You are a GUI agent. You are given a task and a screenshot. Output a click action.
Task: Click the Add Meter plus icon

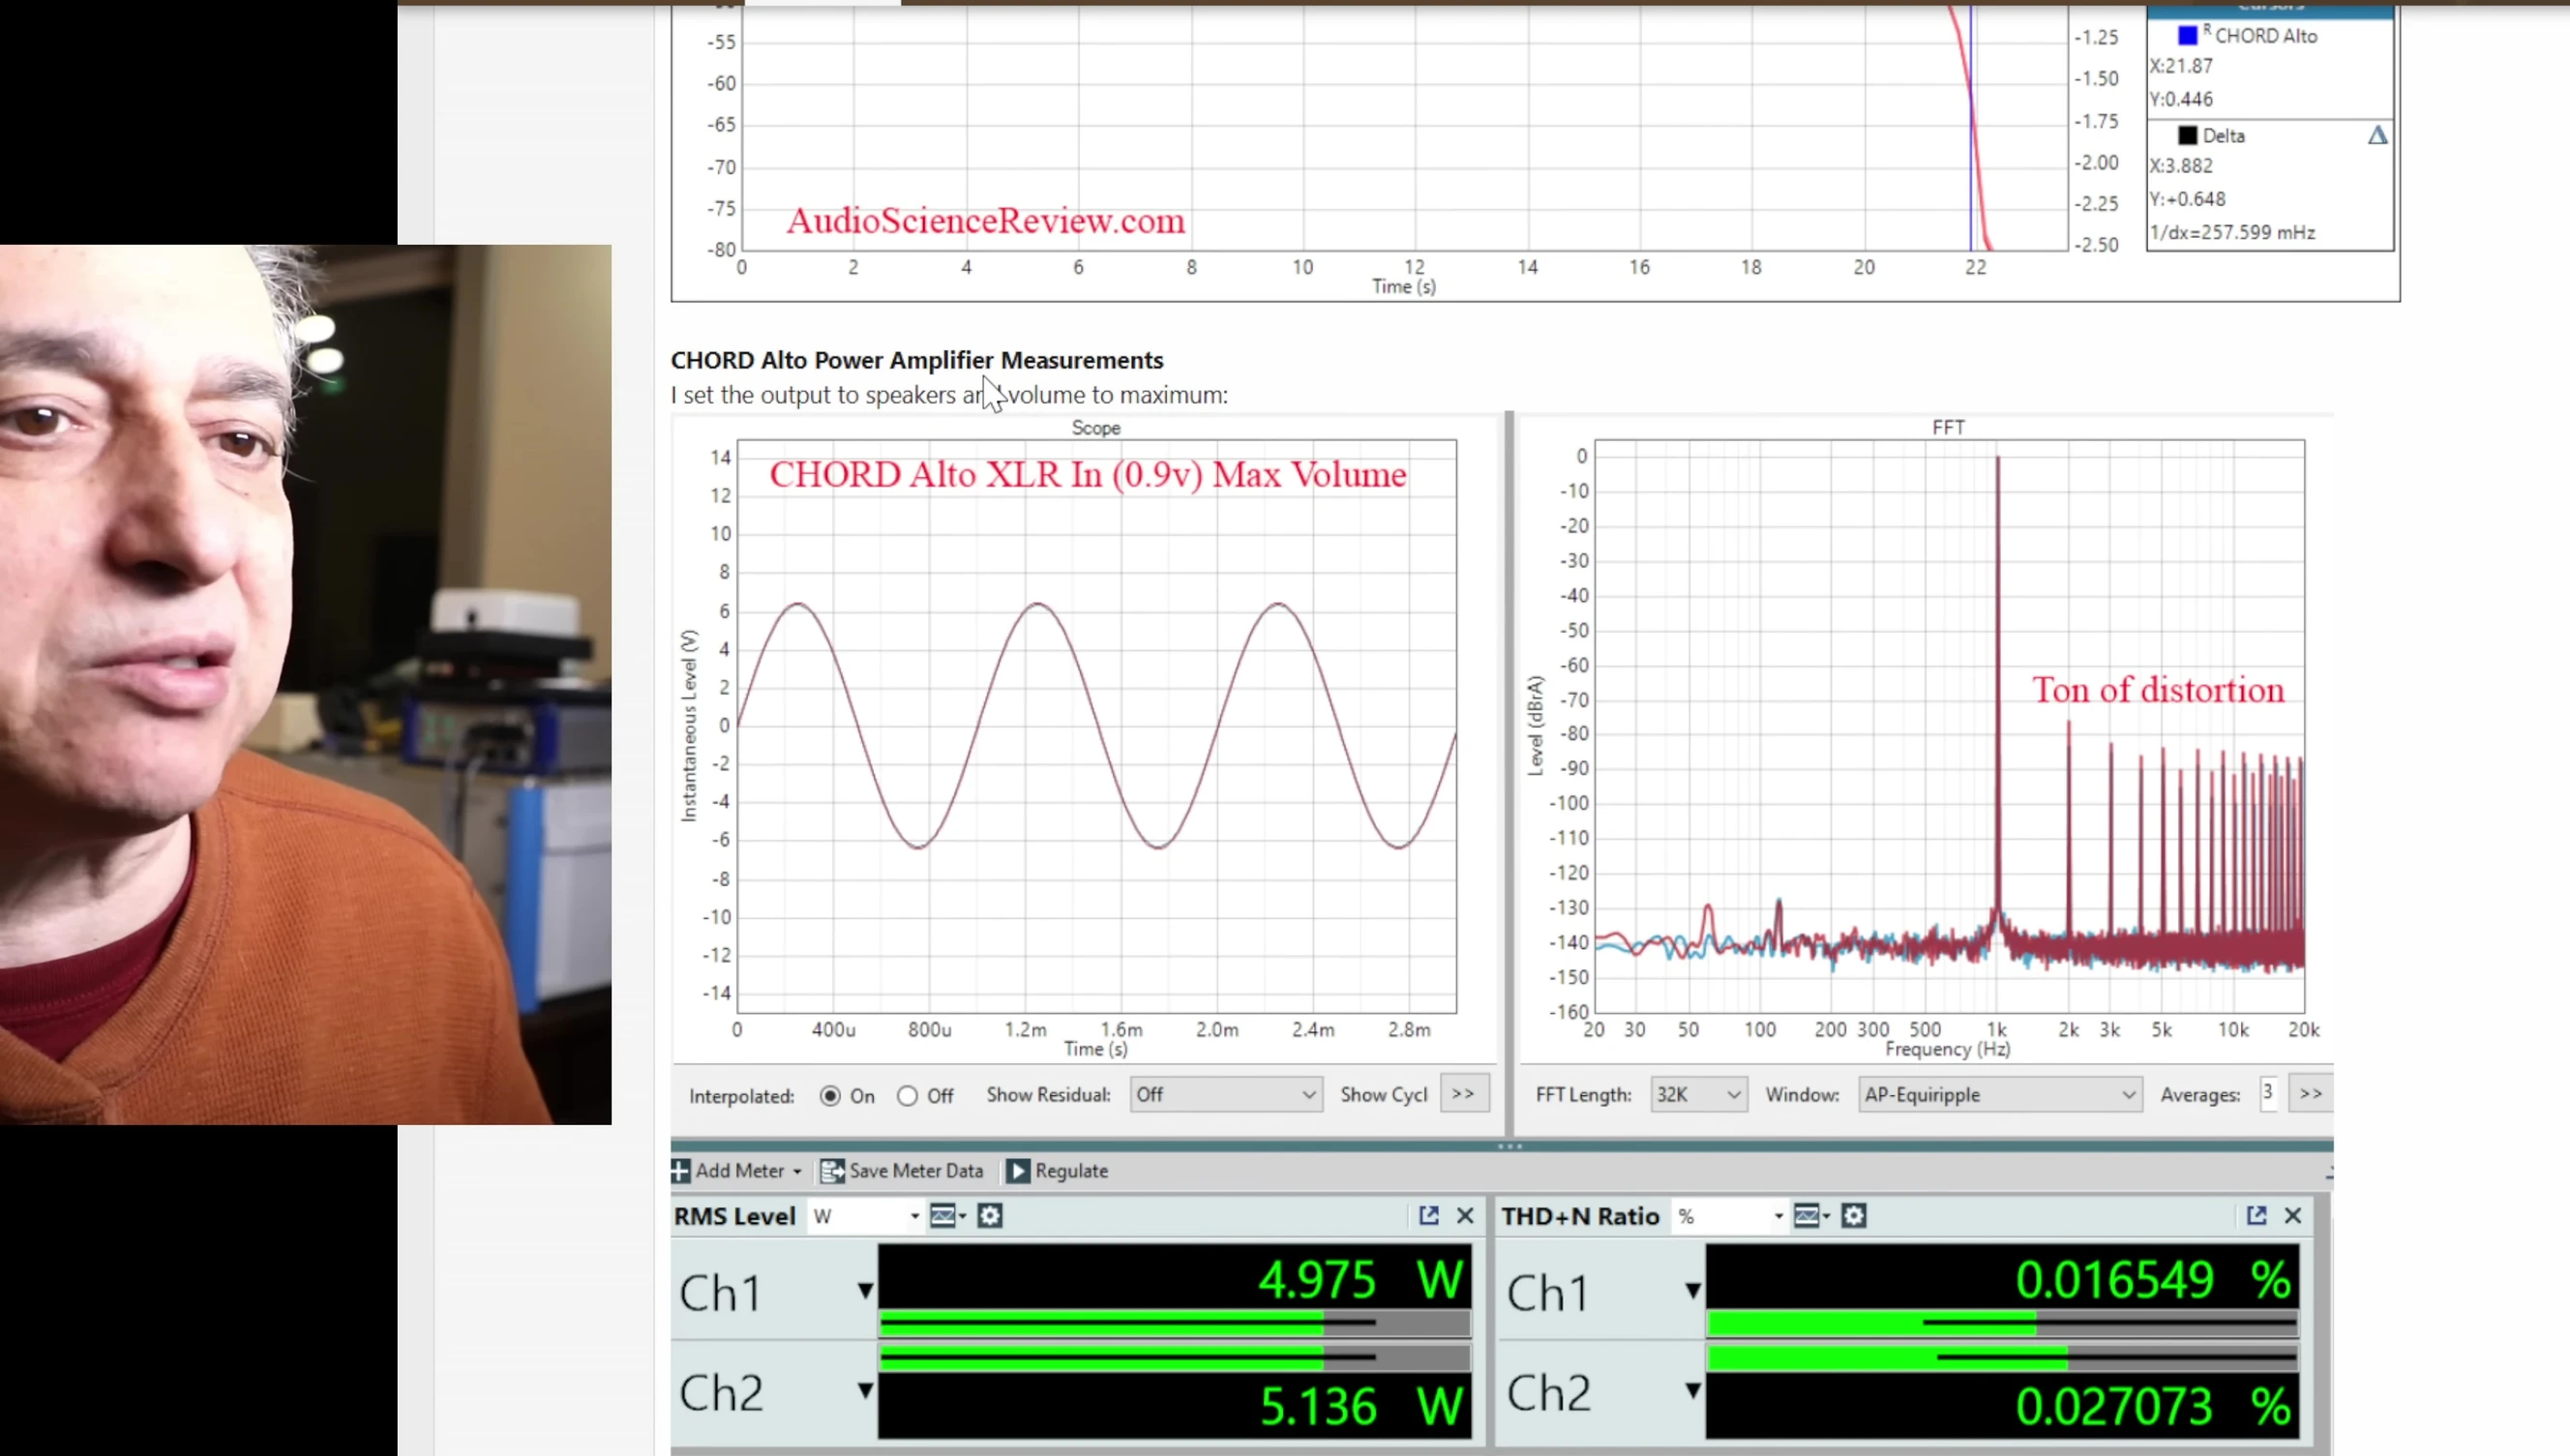(681, 1170)
